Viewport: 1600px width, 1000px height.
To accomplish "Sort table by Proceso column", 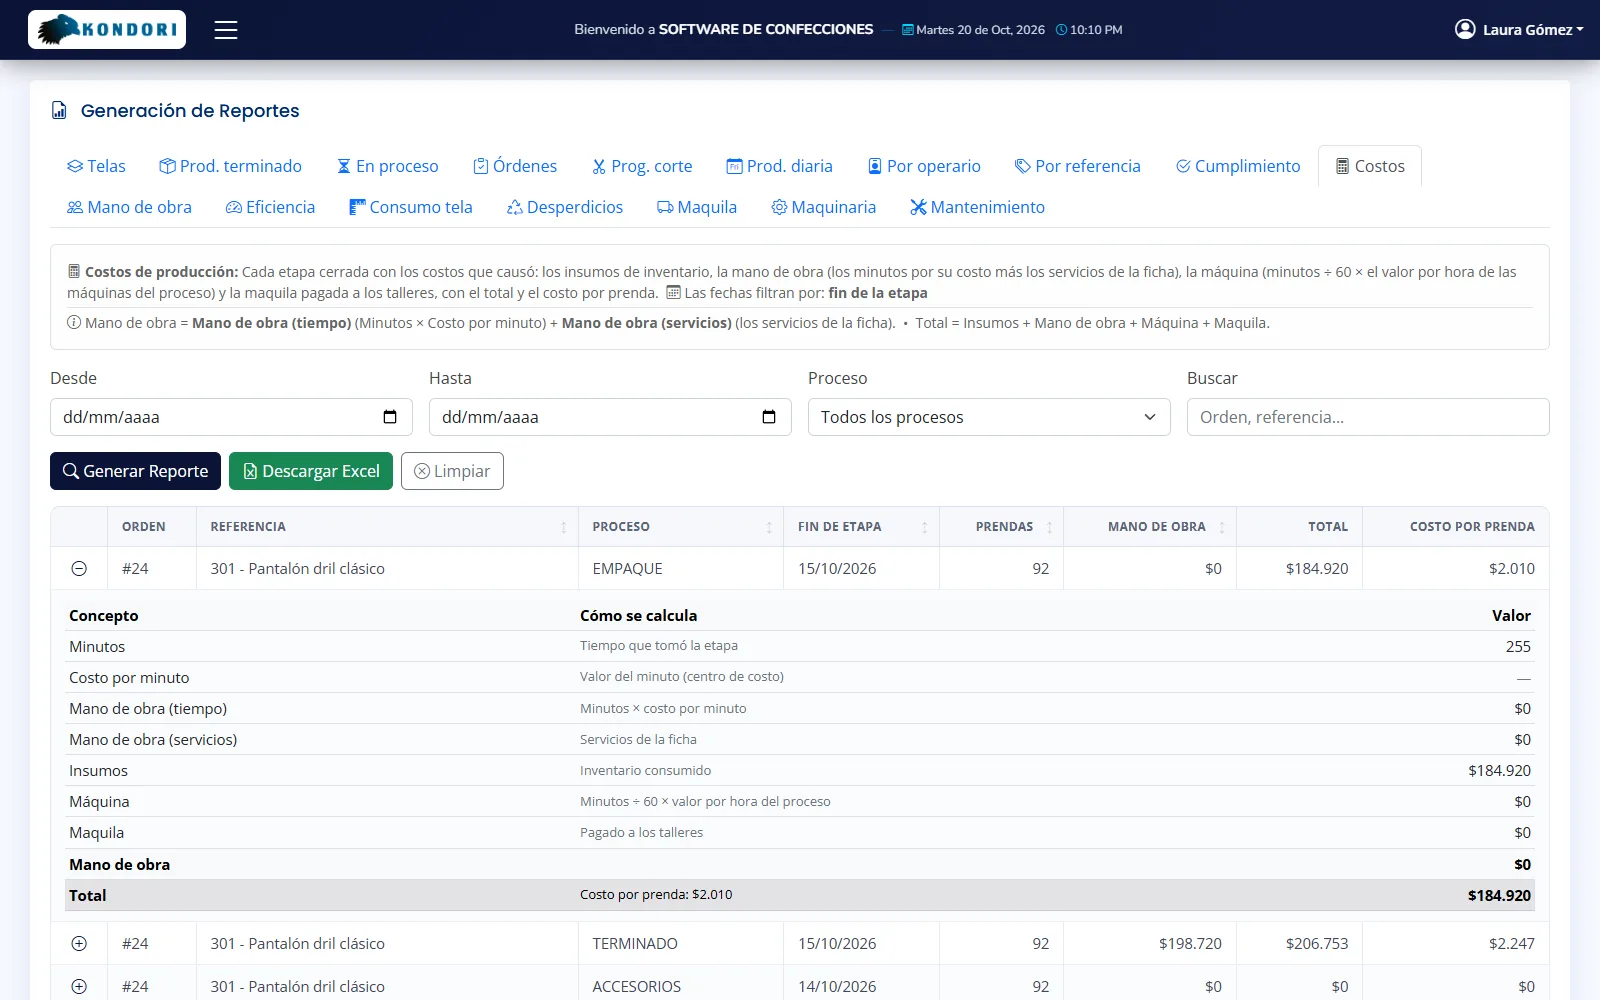I will (x=681, y=527).
